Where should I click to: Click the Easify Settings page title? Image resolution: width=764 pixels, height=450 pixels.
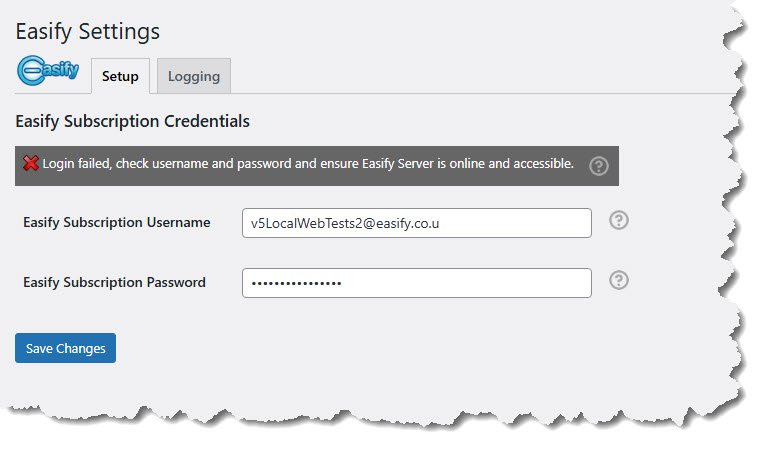click(x=87, y=31)
